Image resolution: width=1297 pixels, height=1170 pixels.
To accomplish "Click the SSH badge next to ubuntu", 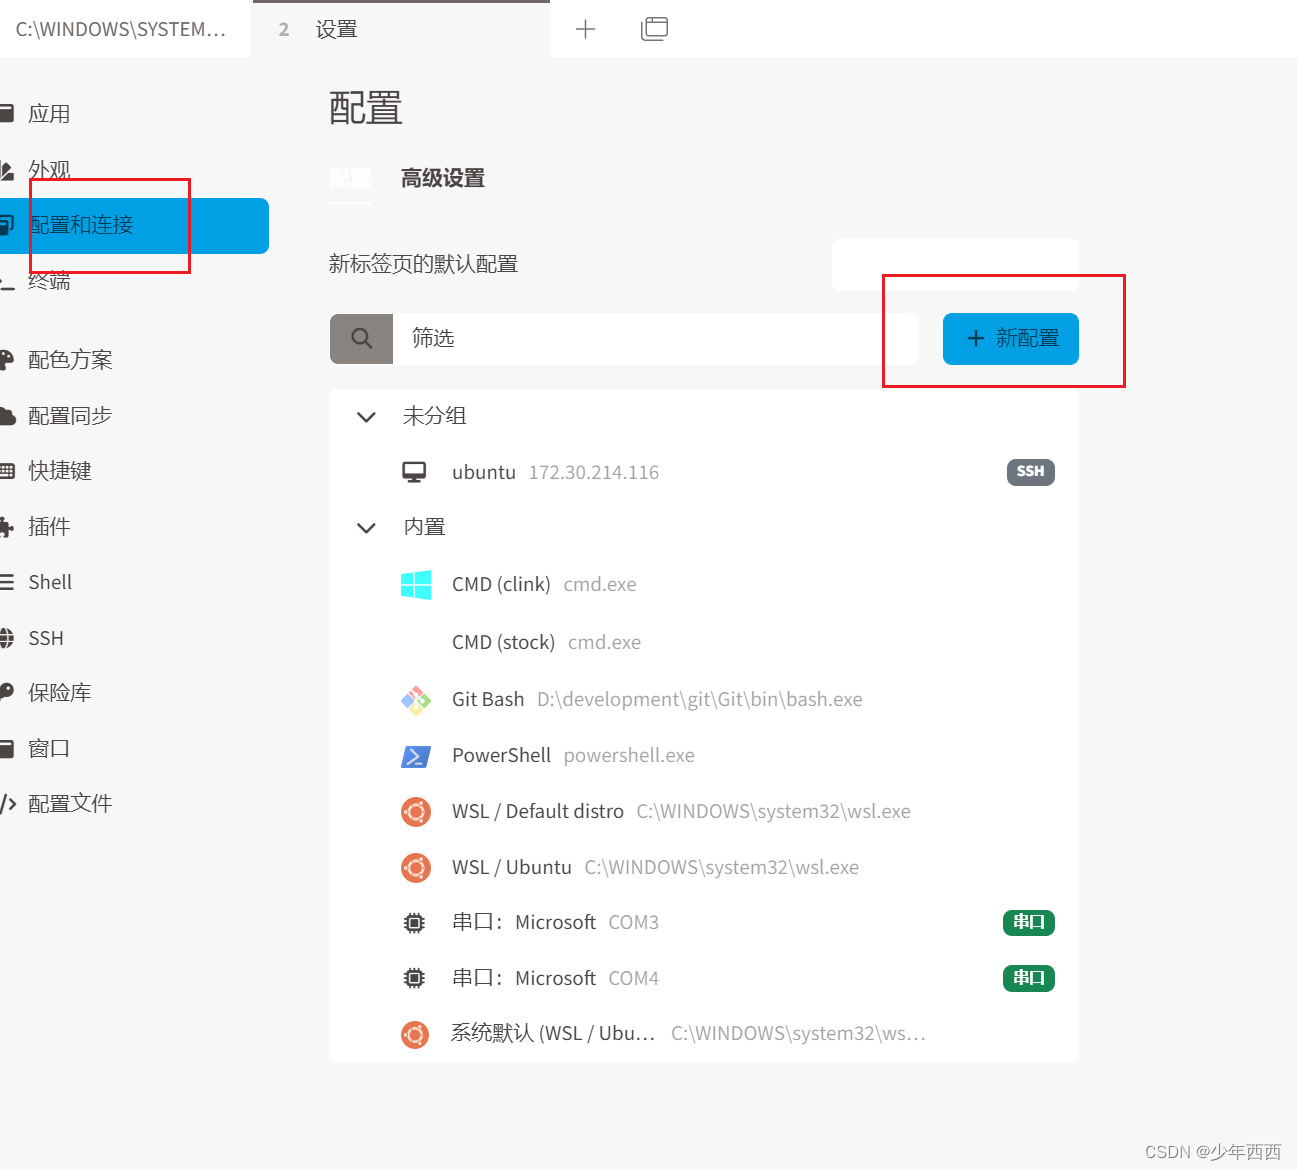I will tap(1030, 471).
